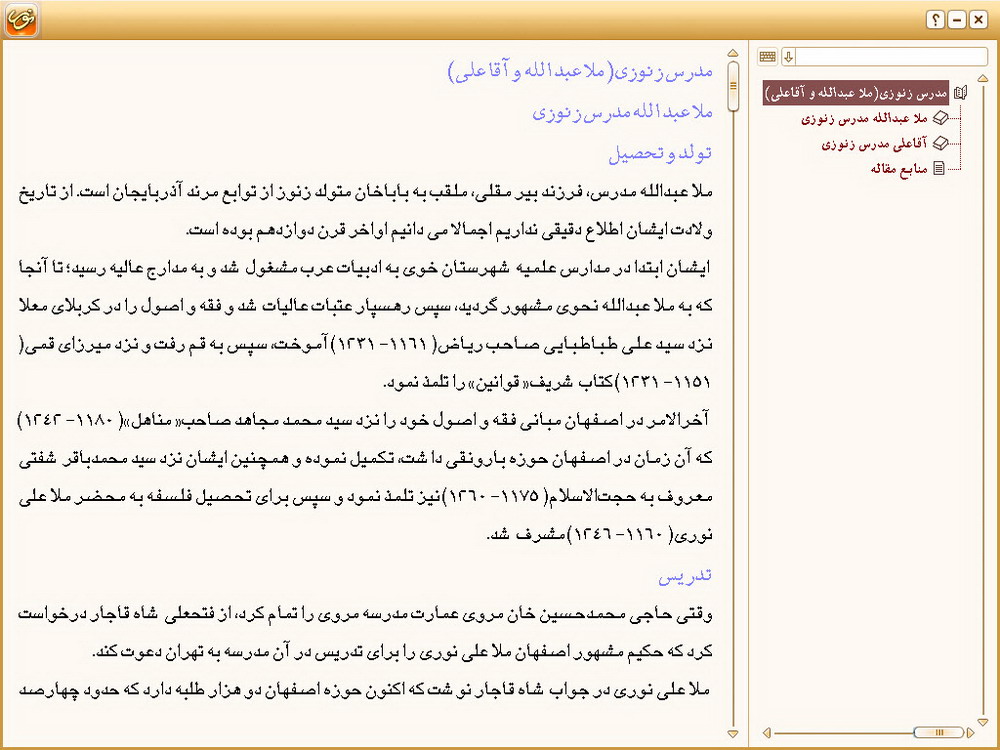Open the virtual keyboard icon
Image resolution: width=1000 pixels, height=750 pixels.
tap(767, 57)
